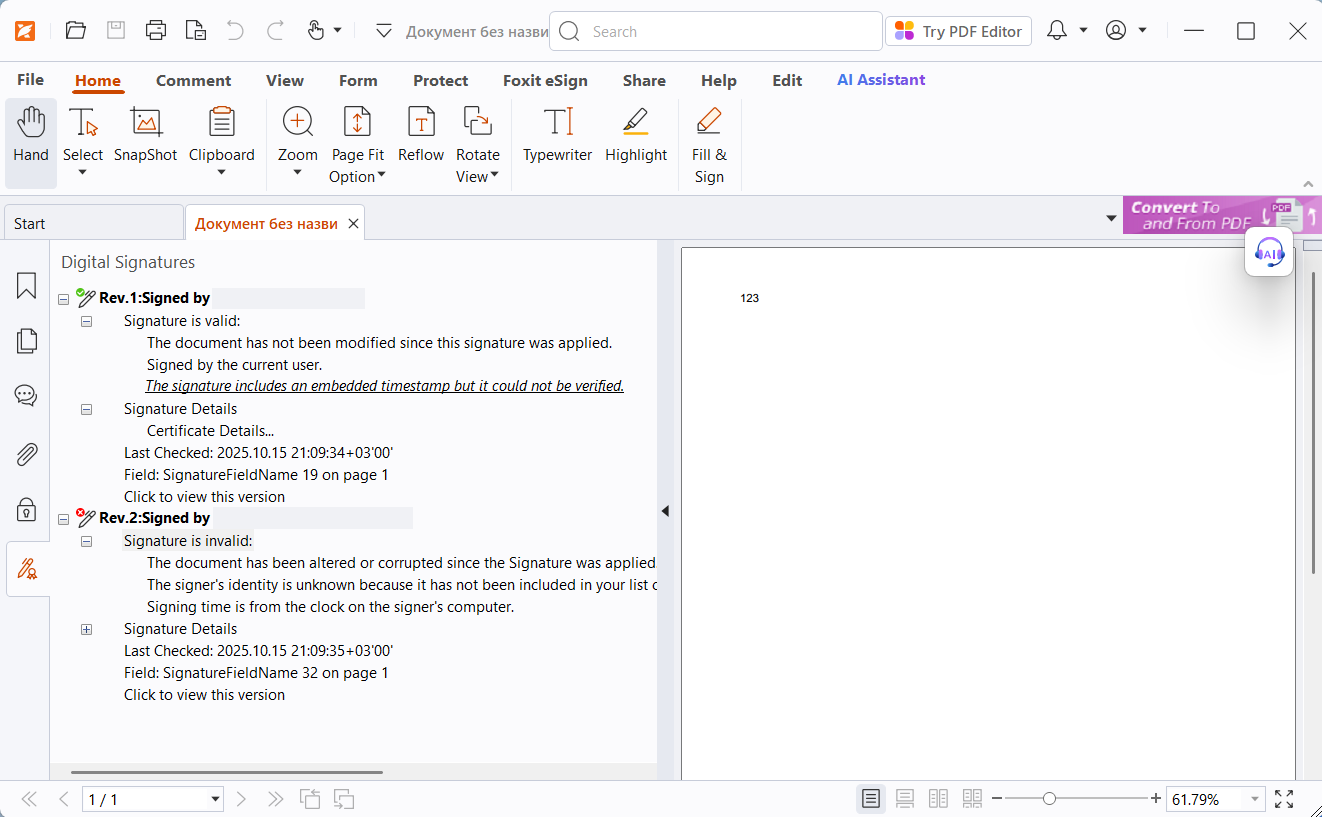Click the Try PDF Editor button
Screen dimensions: 1322x817
959,32
